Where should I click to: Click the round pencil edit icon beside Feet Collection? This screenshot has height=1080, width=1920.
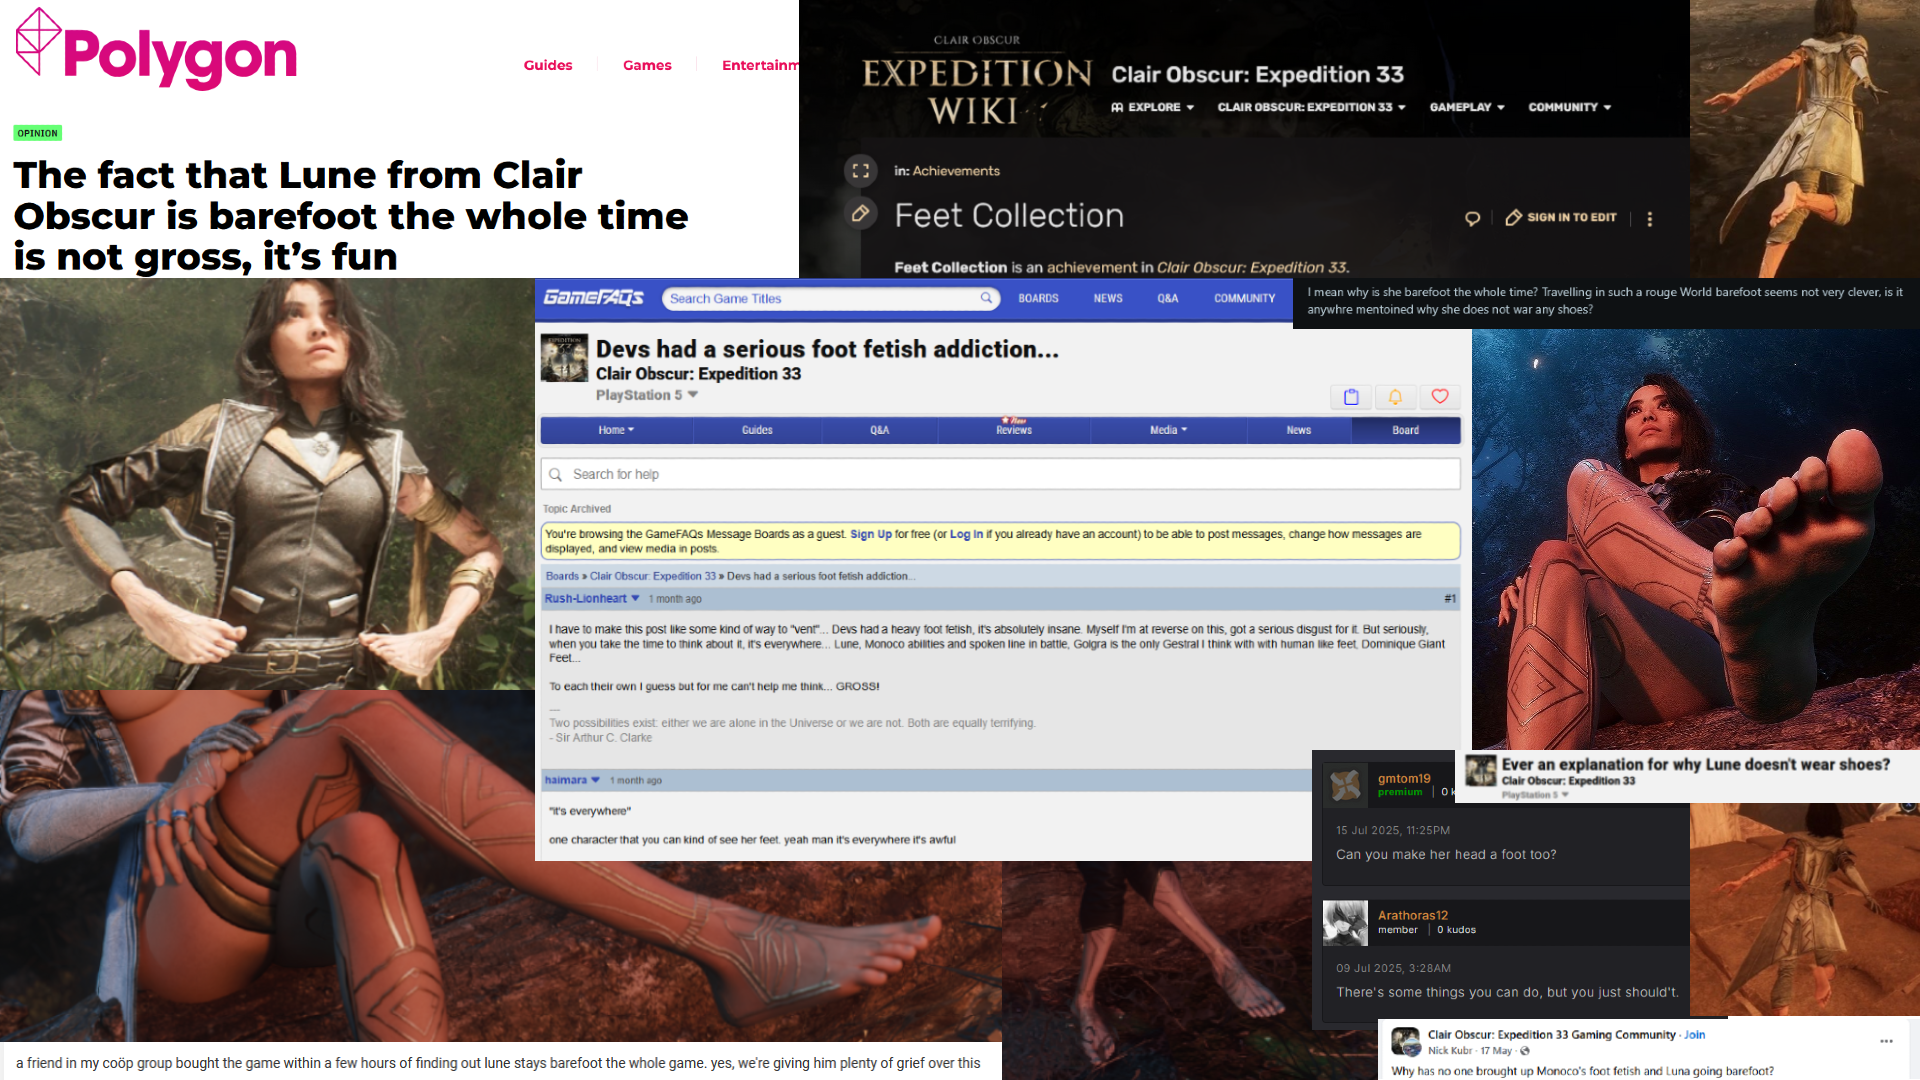click(x=860, y=214)
